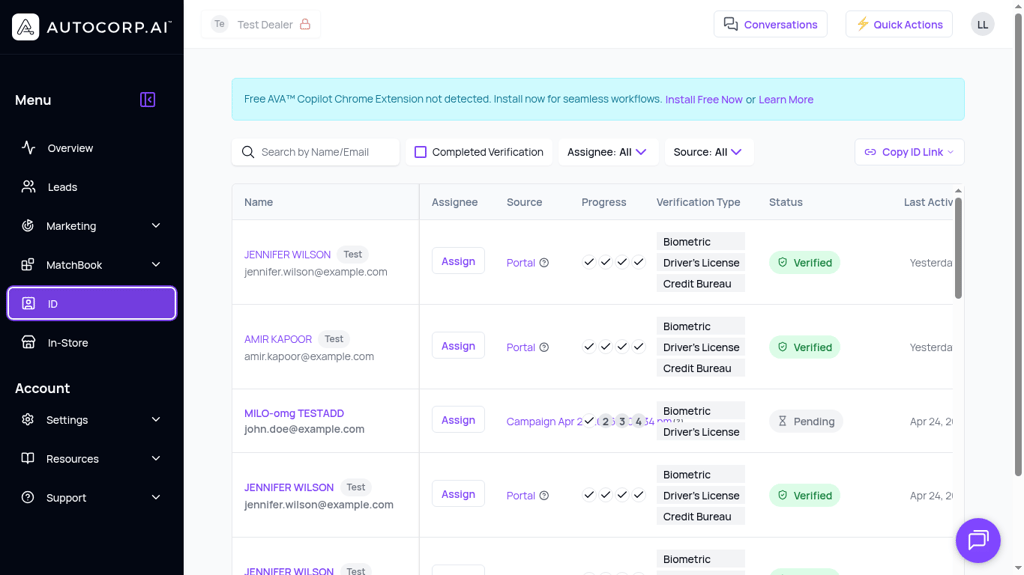This screenshot has height=575, width=1024.
Task: Open the MILO-omg TESTADD name link
Action: 294,413
